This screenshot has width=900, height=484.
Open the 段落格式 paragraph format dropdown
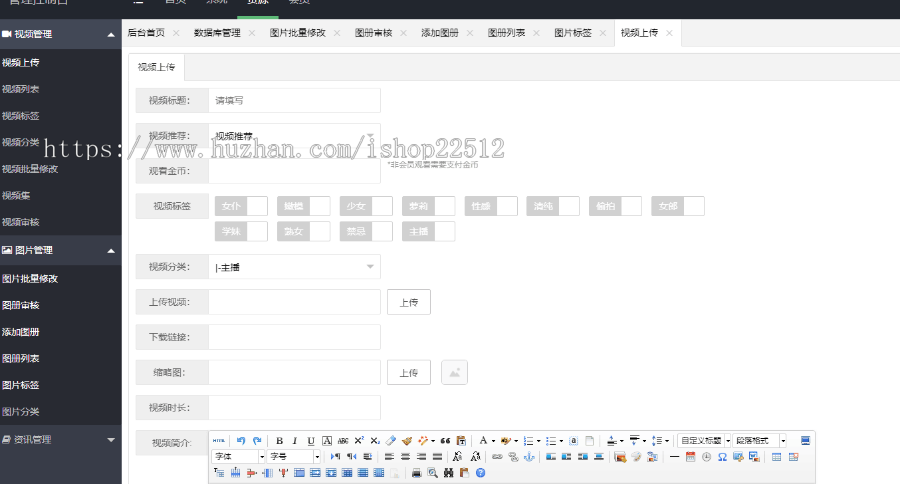pos(759,441)
